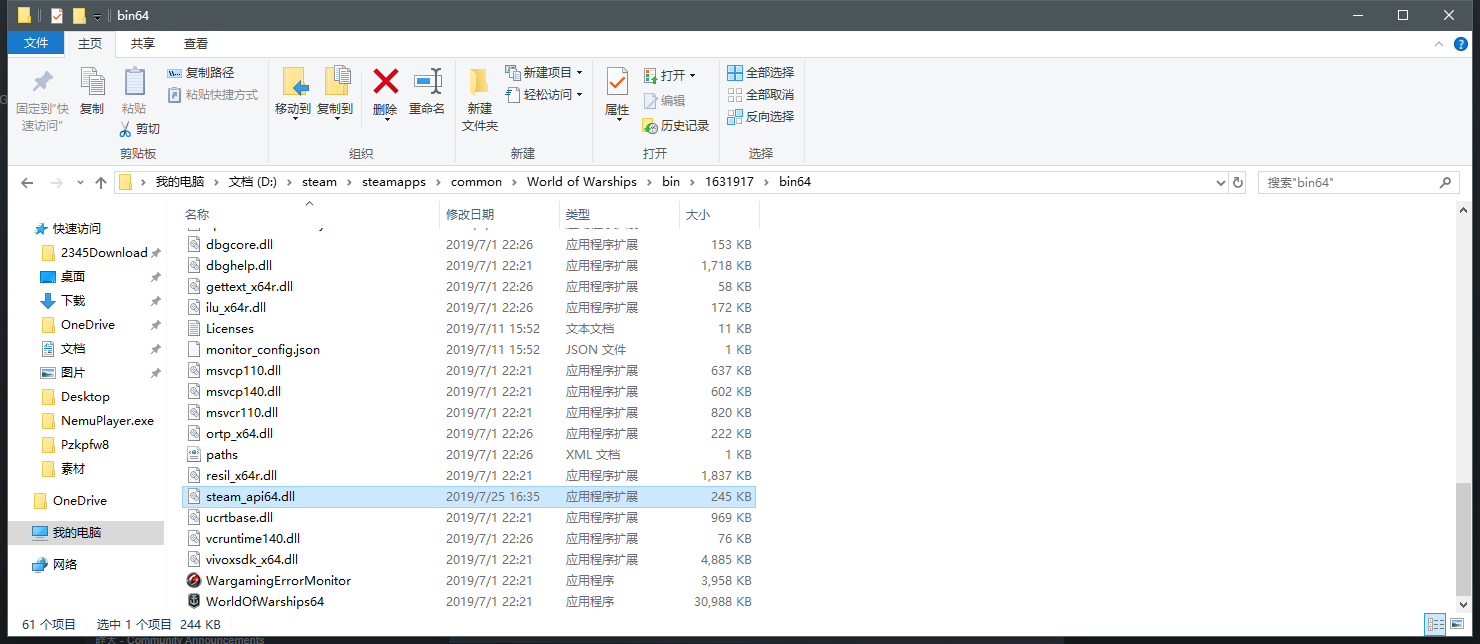This screenshot has width=1480, height=644.
Task: Select Network (网络) in the navigation pane
Action: [x=65, y=565]
